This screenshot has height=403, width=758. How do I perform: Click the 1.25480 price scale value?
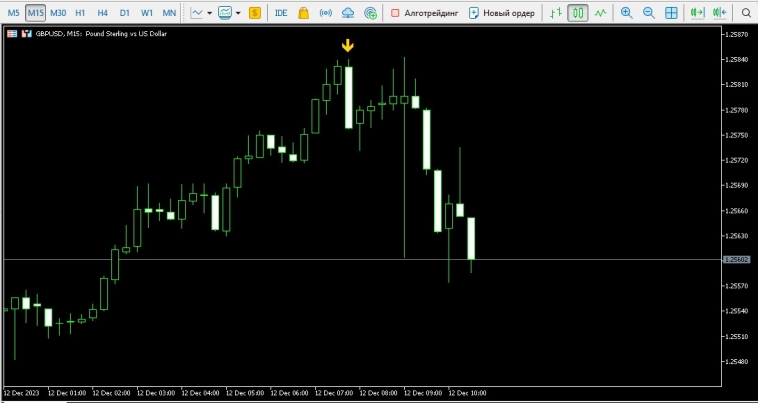click(736, 361)
